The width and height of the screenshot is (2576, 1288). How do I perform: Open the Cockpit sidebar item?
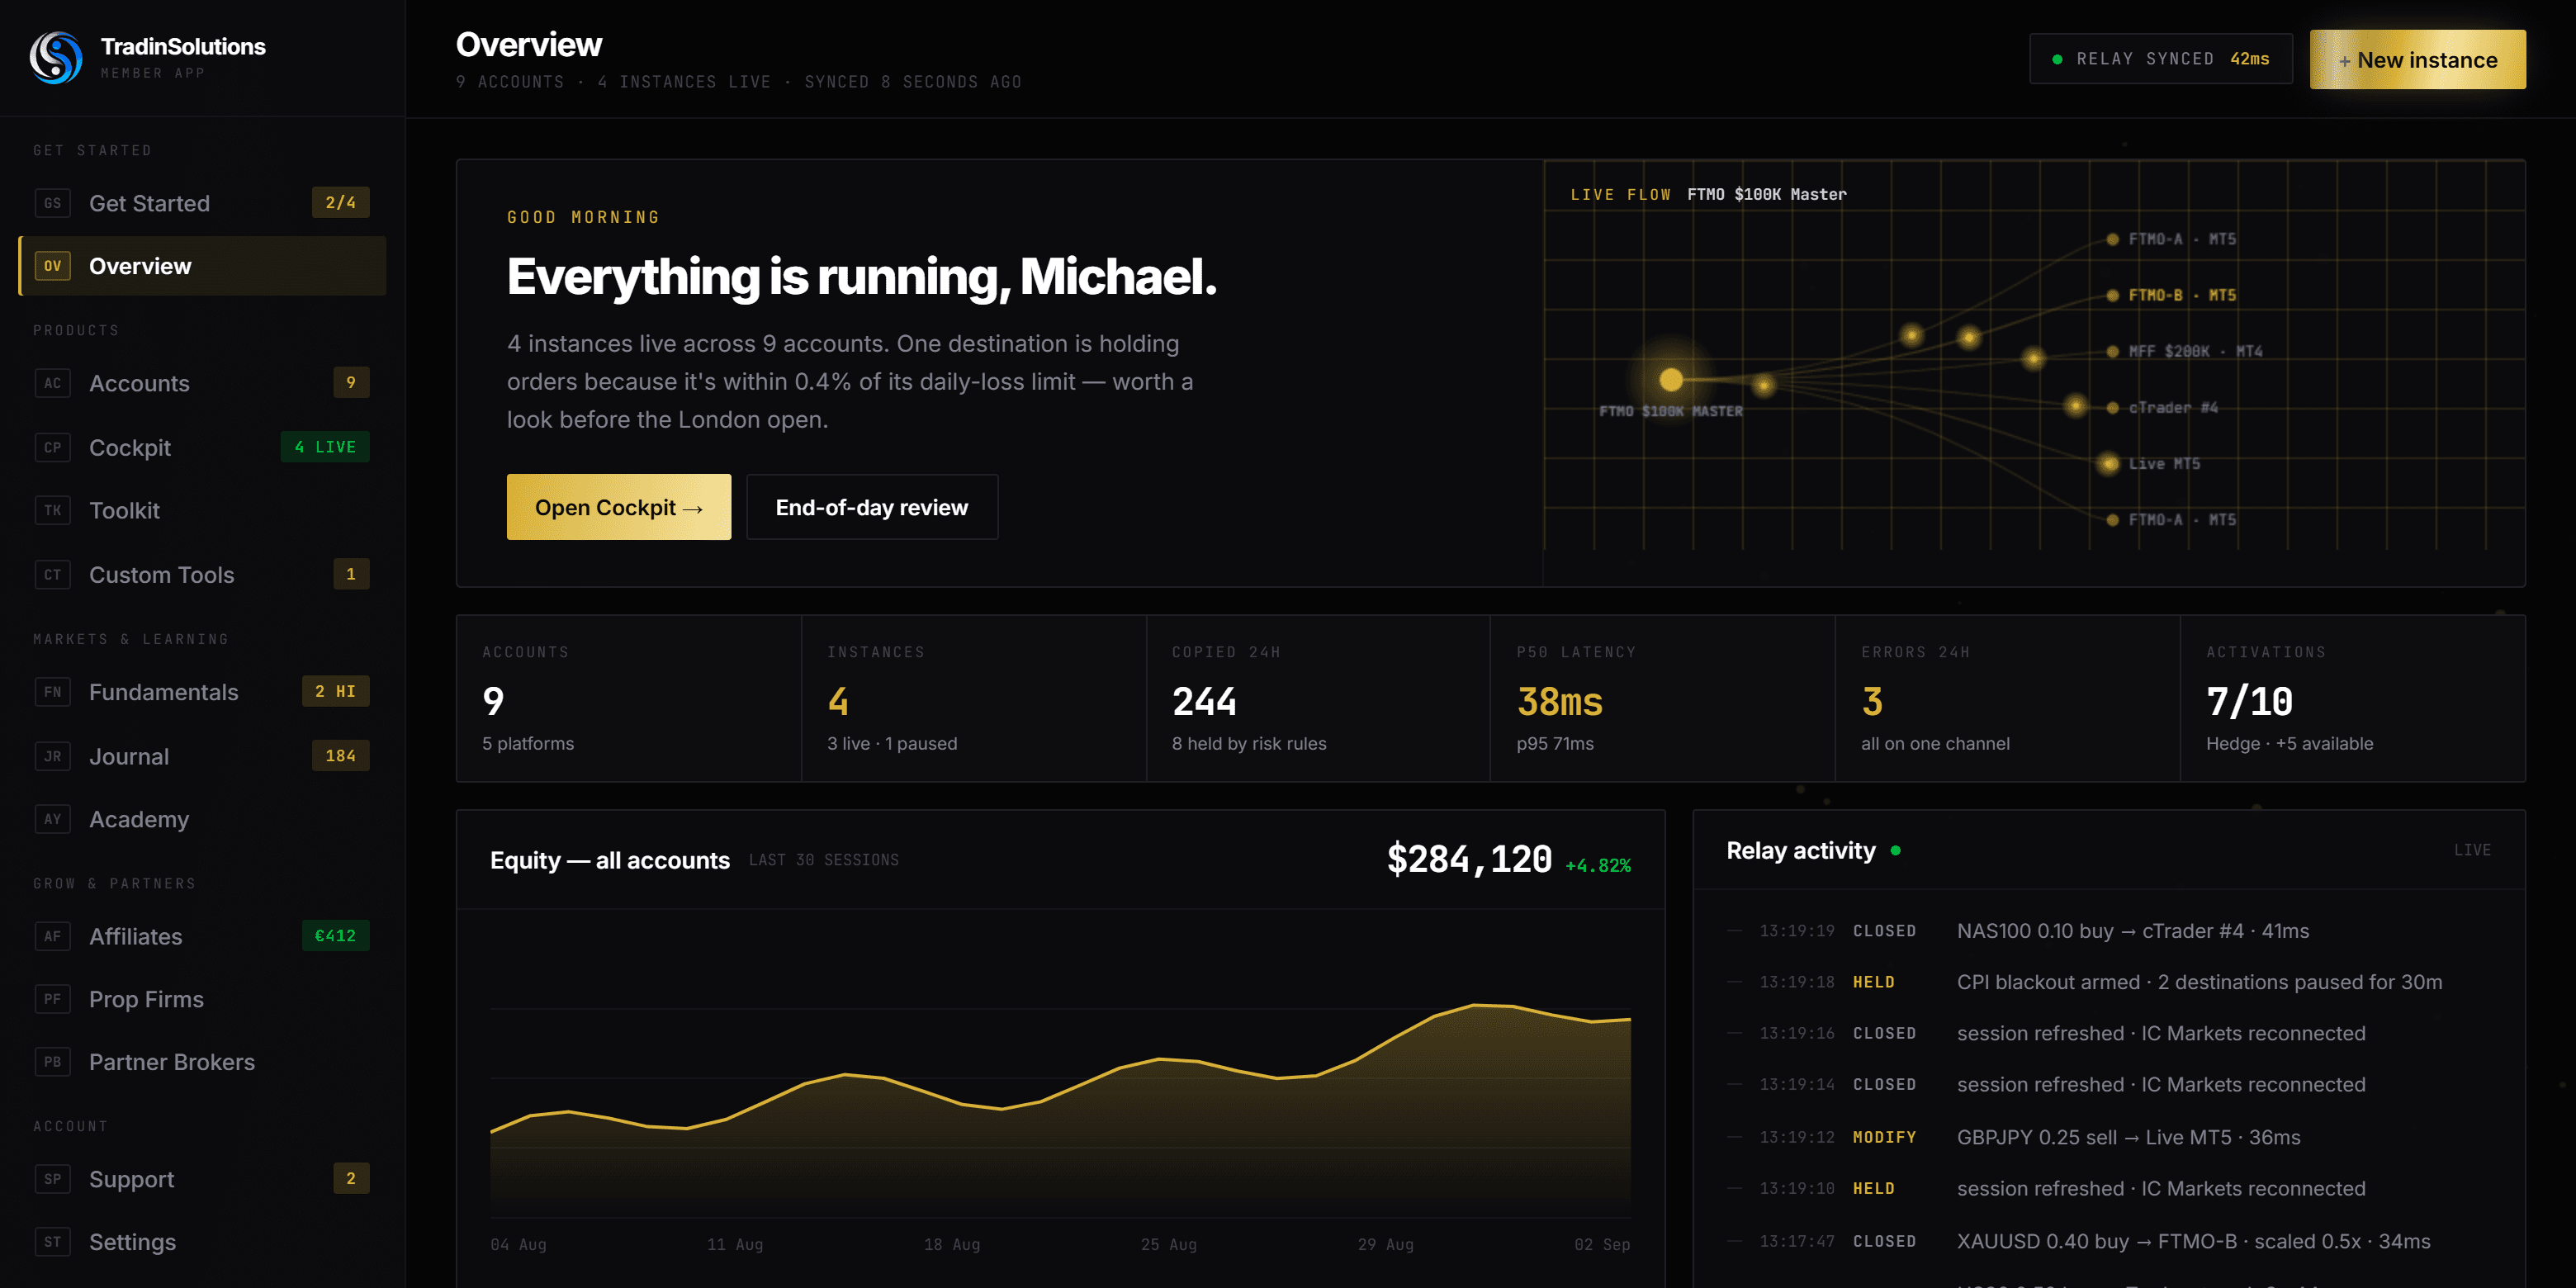point(202,447)
